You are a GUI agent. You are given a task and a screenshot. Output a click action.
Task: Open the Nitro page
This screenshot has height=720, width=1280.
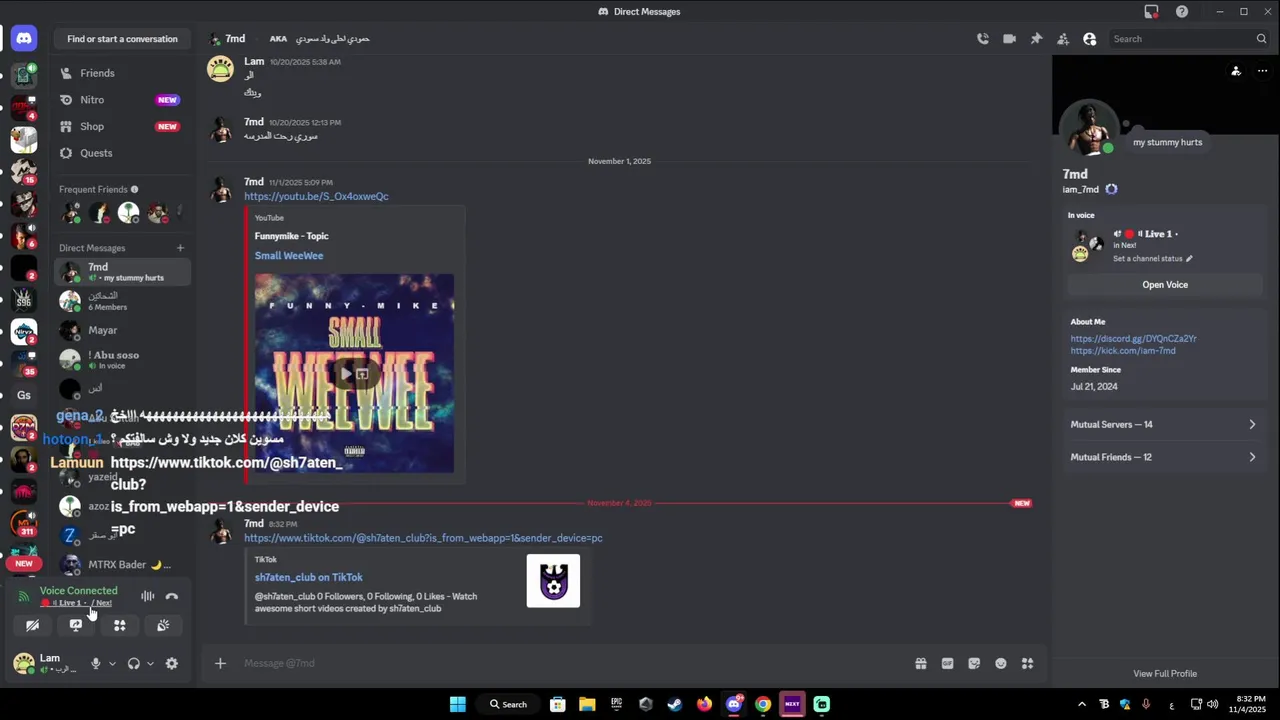pyautogui.click(x=122, y=100)
